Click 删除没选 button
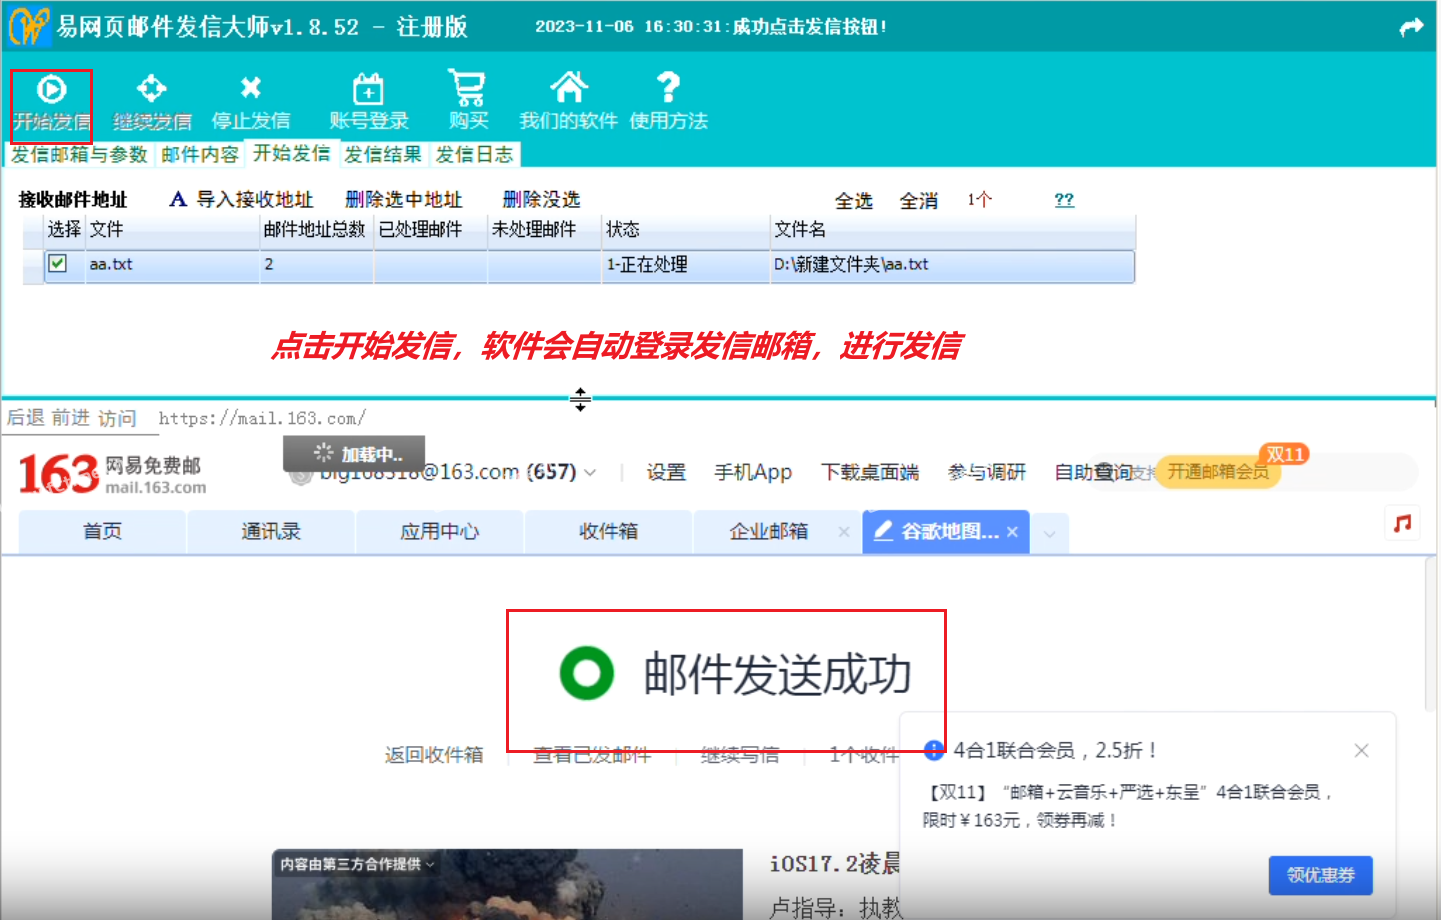This screenshot has height=920, width=1441. [x=541, y=199]
